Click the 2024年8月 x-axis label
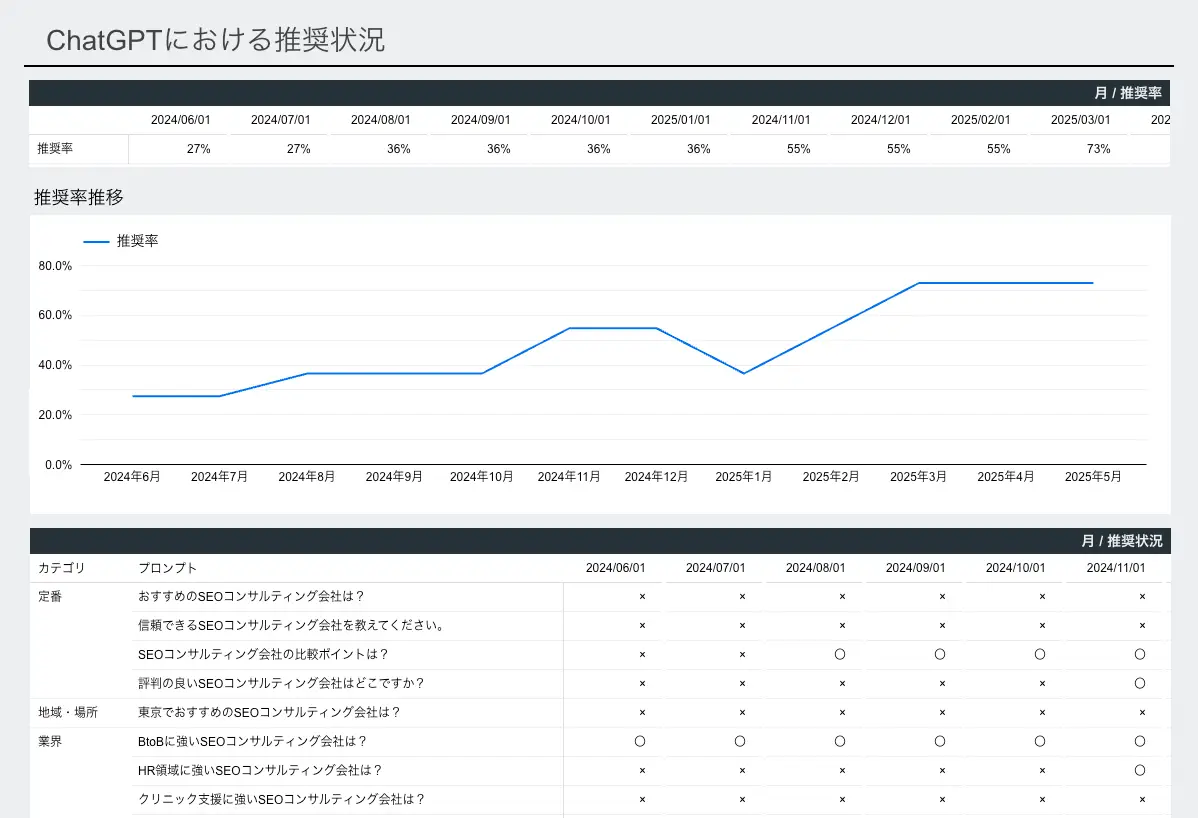1198x818 pixels. 306,477
